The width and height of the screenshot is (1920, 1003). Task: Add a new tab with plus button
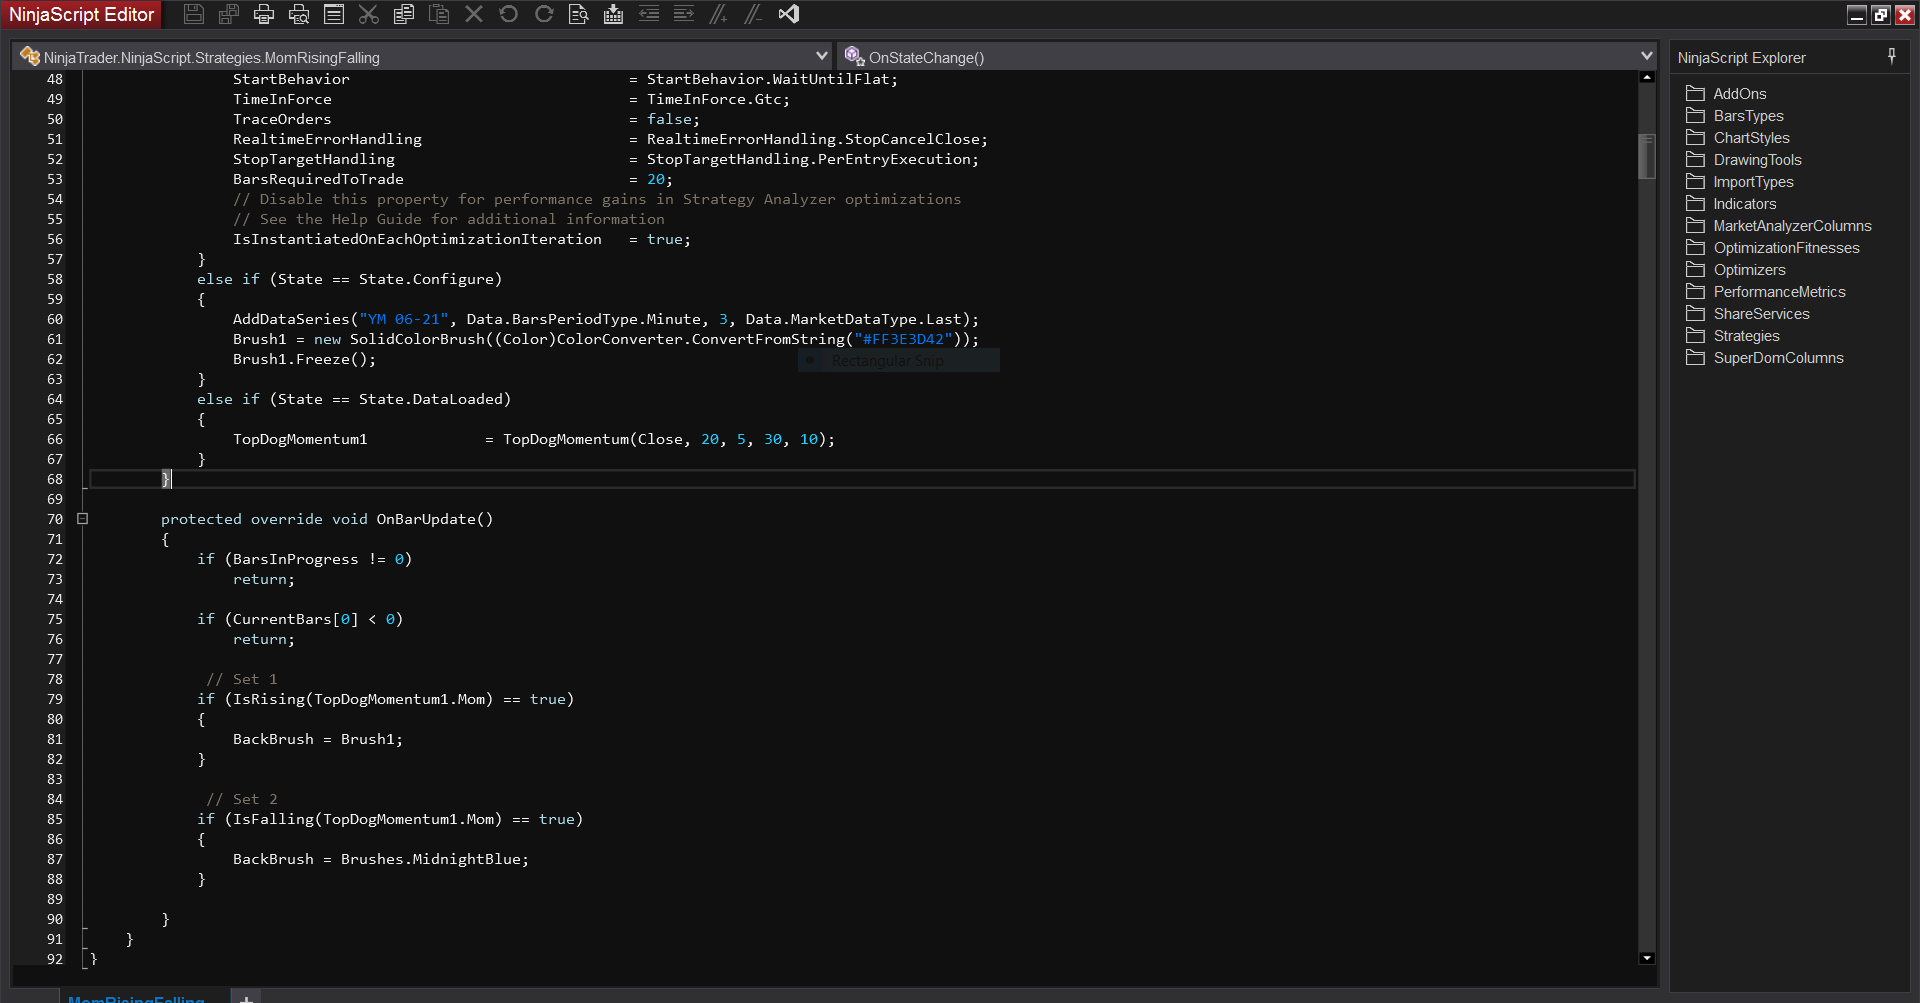click(246, 998)
